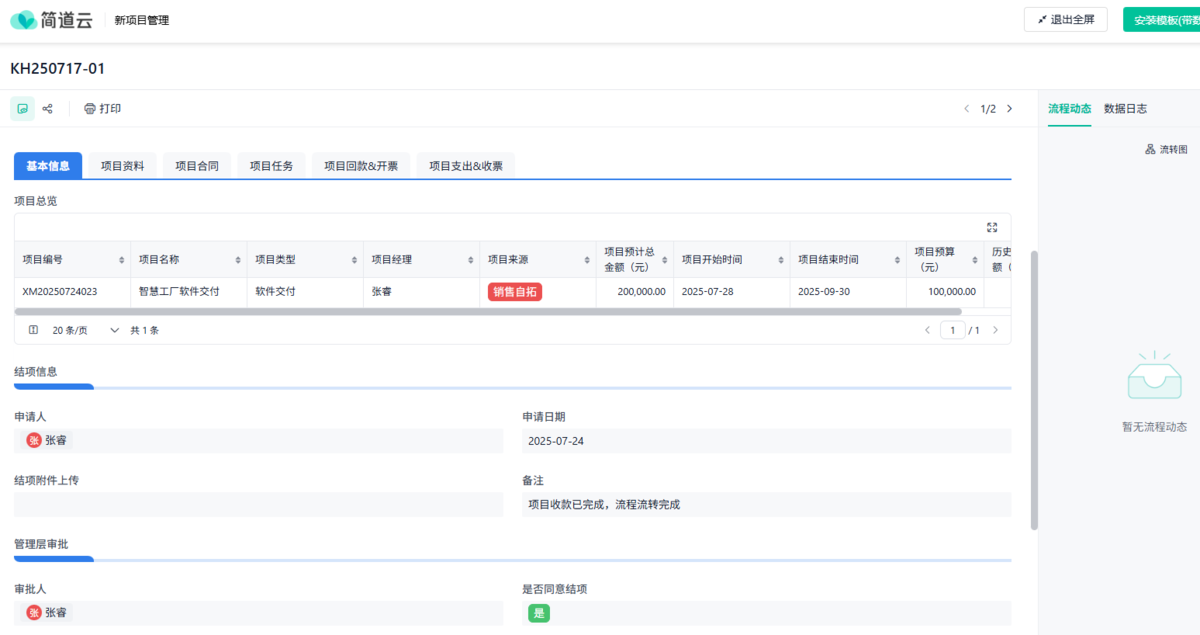Click the green 是 tag
The image size is (1200, 635).
tap(539, 613)
